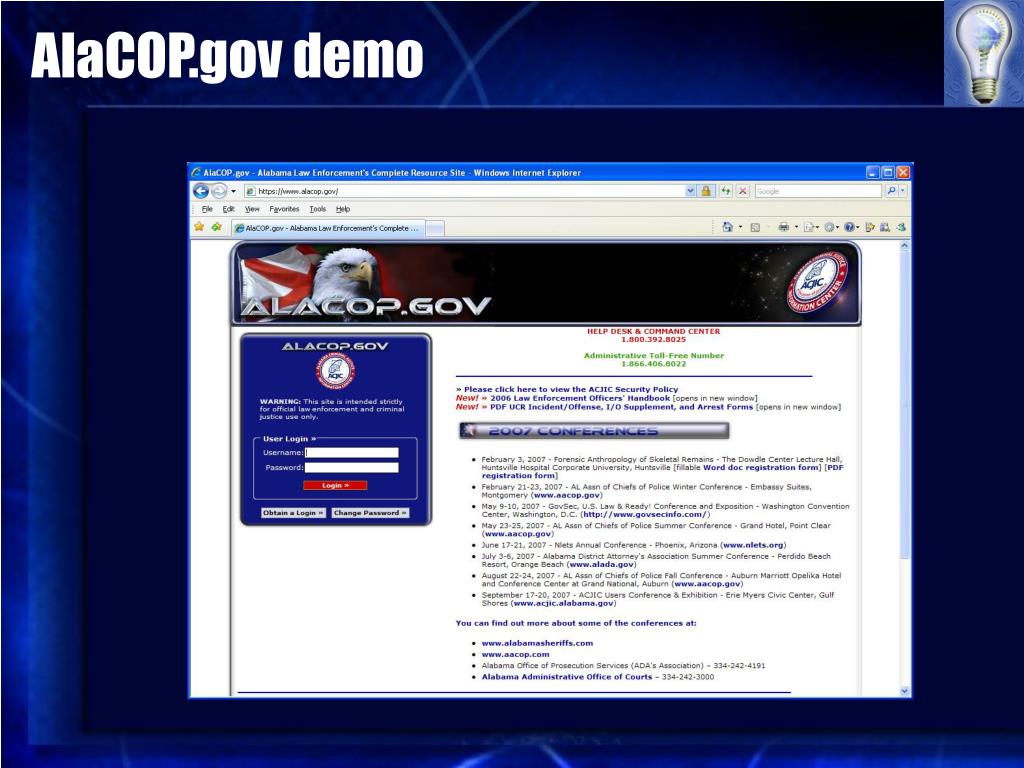Select the AlaCOP.gov browser tab
The width and height of the screenshot is (1024, 768).
[328, 228]
